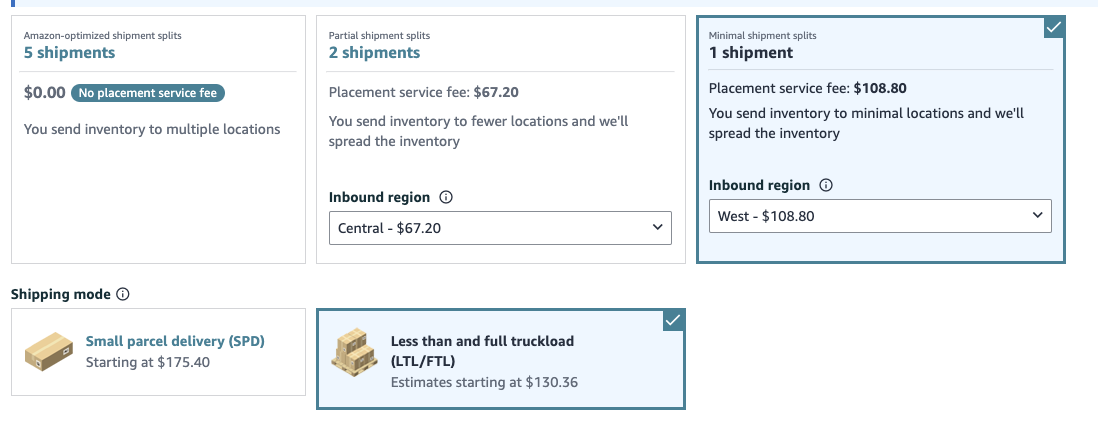Expand the chevron on the Central region selector
This screenshot has height=421, width=1098.
point(657,228)
